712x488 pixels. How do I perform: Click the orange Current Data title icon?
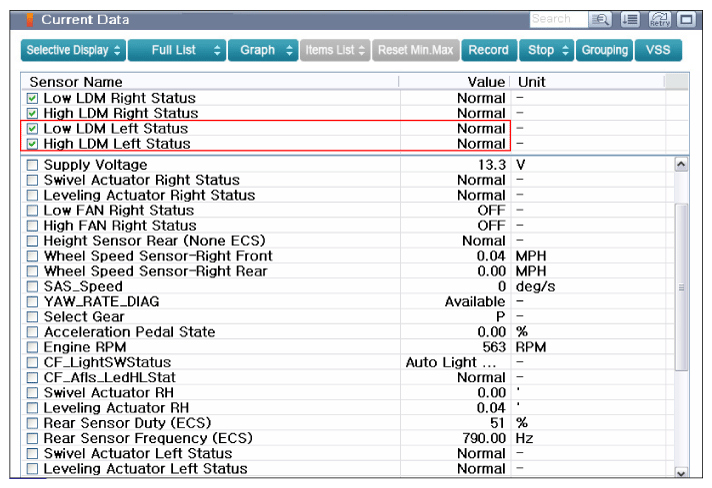[x=30, y=20]
